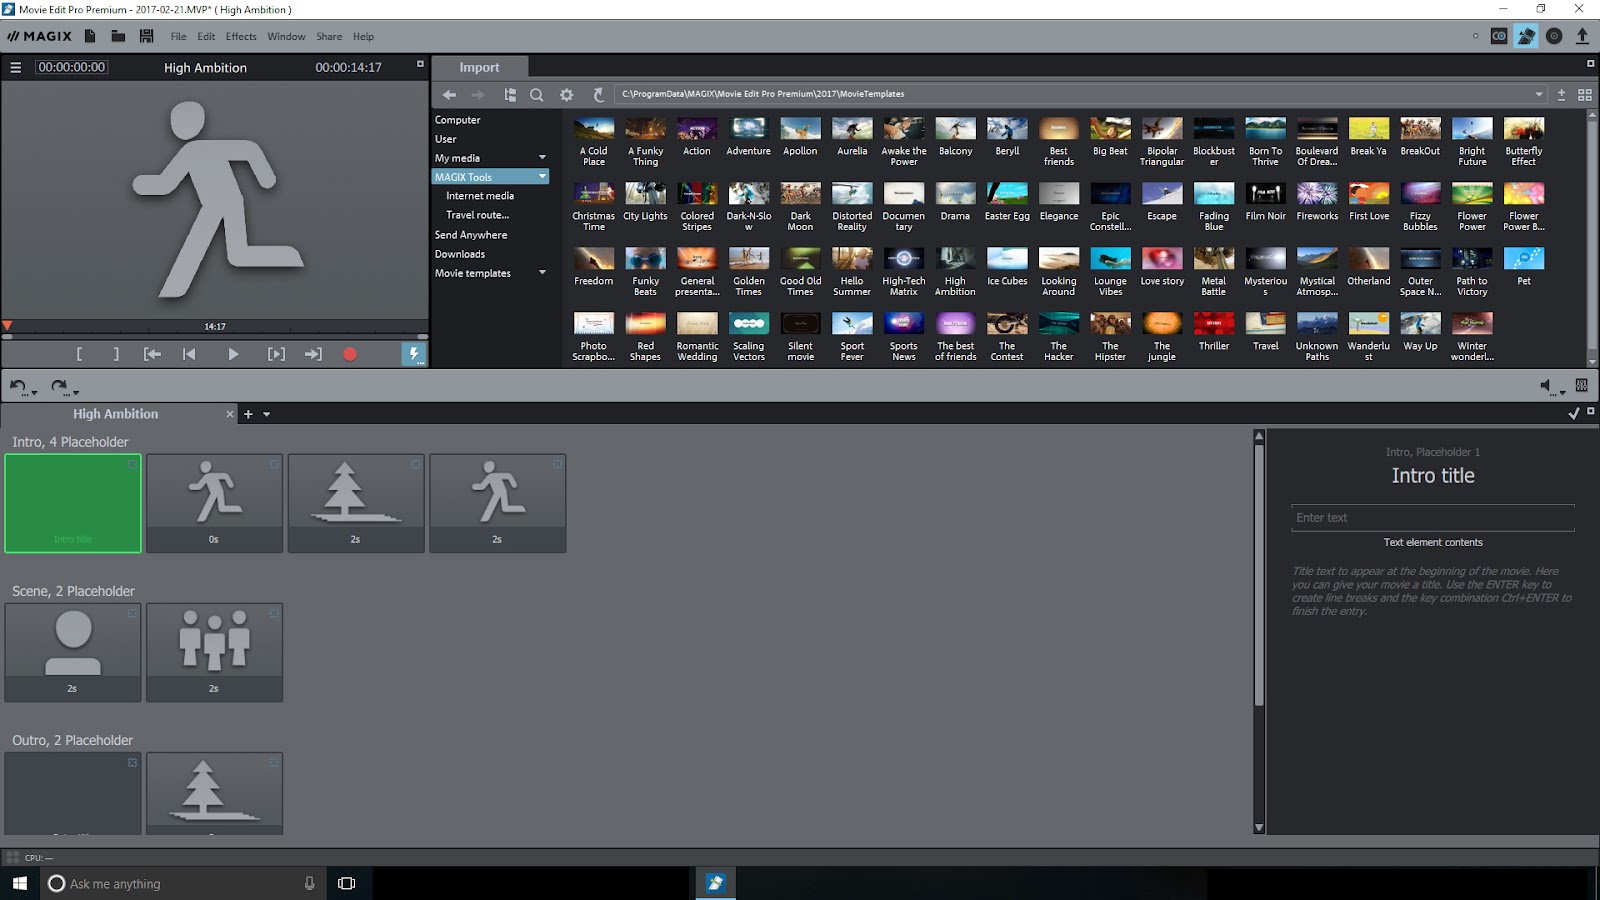
Task: Click the speaker volume icon
Action: click(1546, 386)
